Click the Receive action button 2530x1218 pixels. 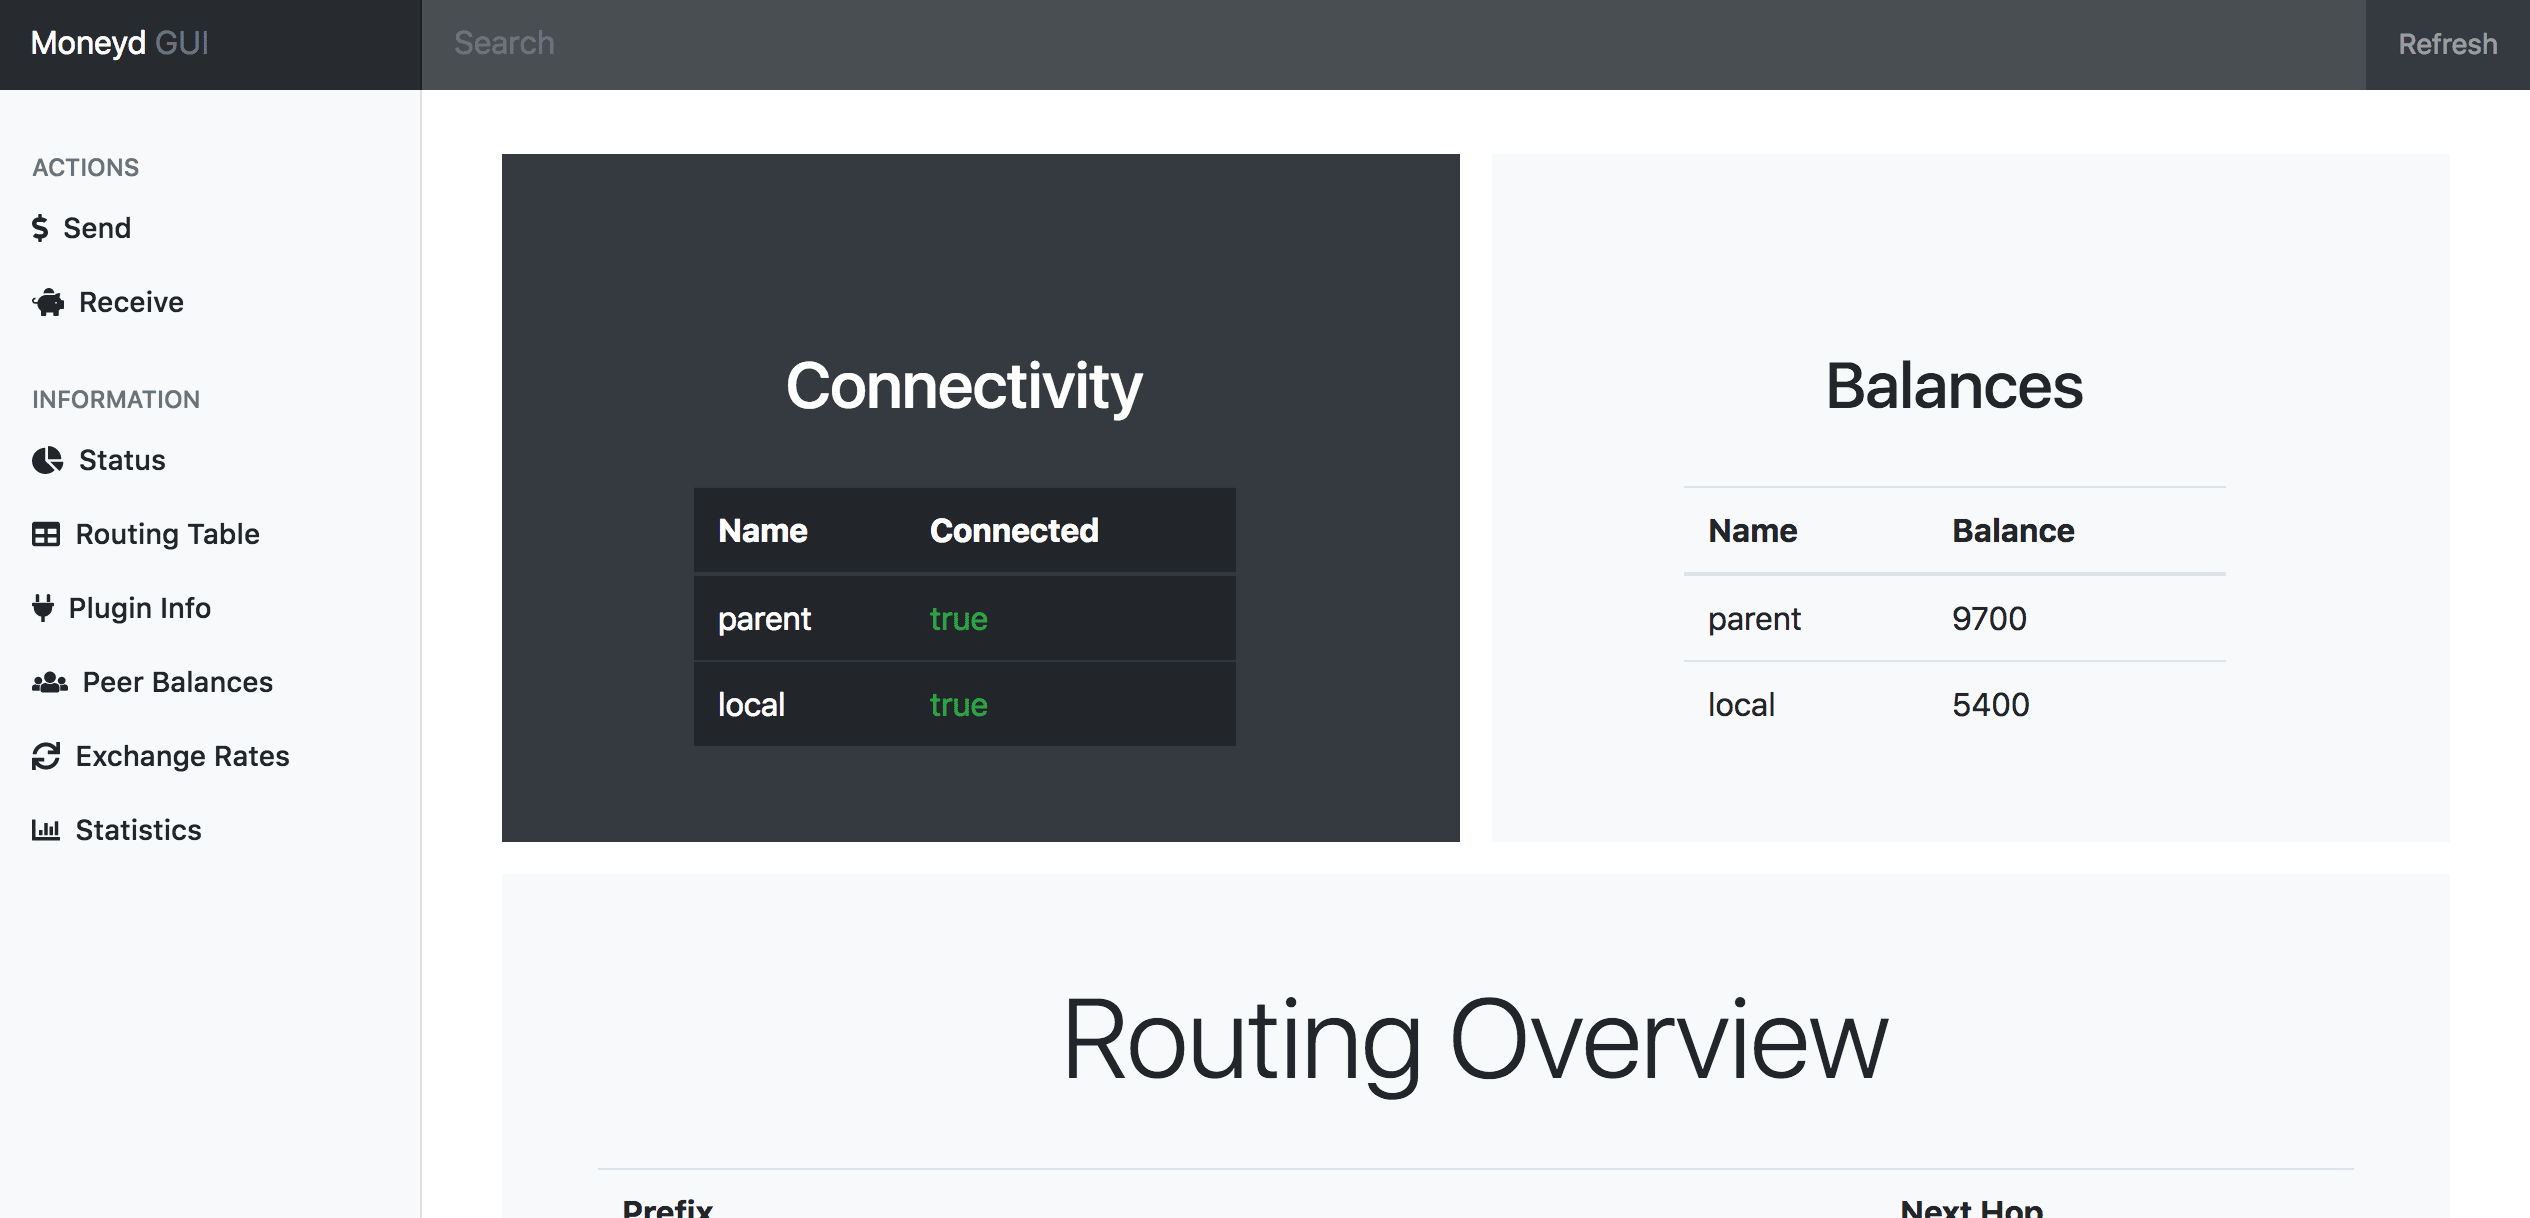click(x=129, y=302)
